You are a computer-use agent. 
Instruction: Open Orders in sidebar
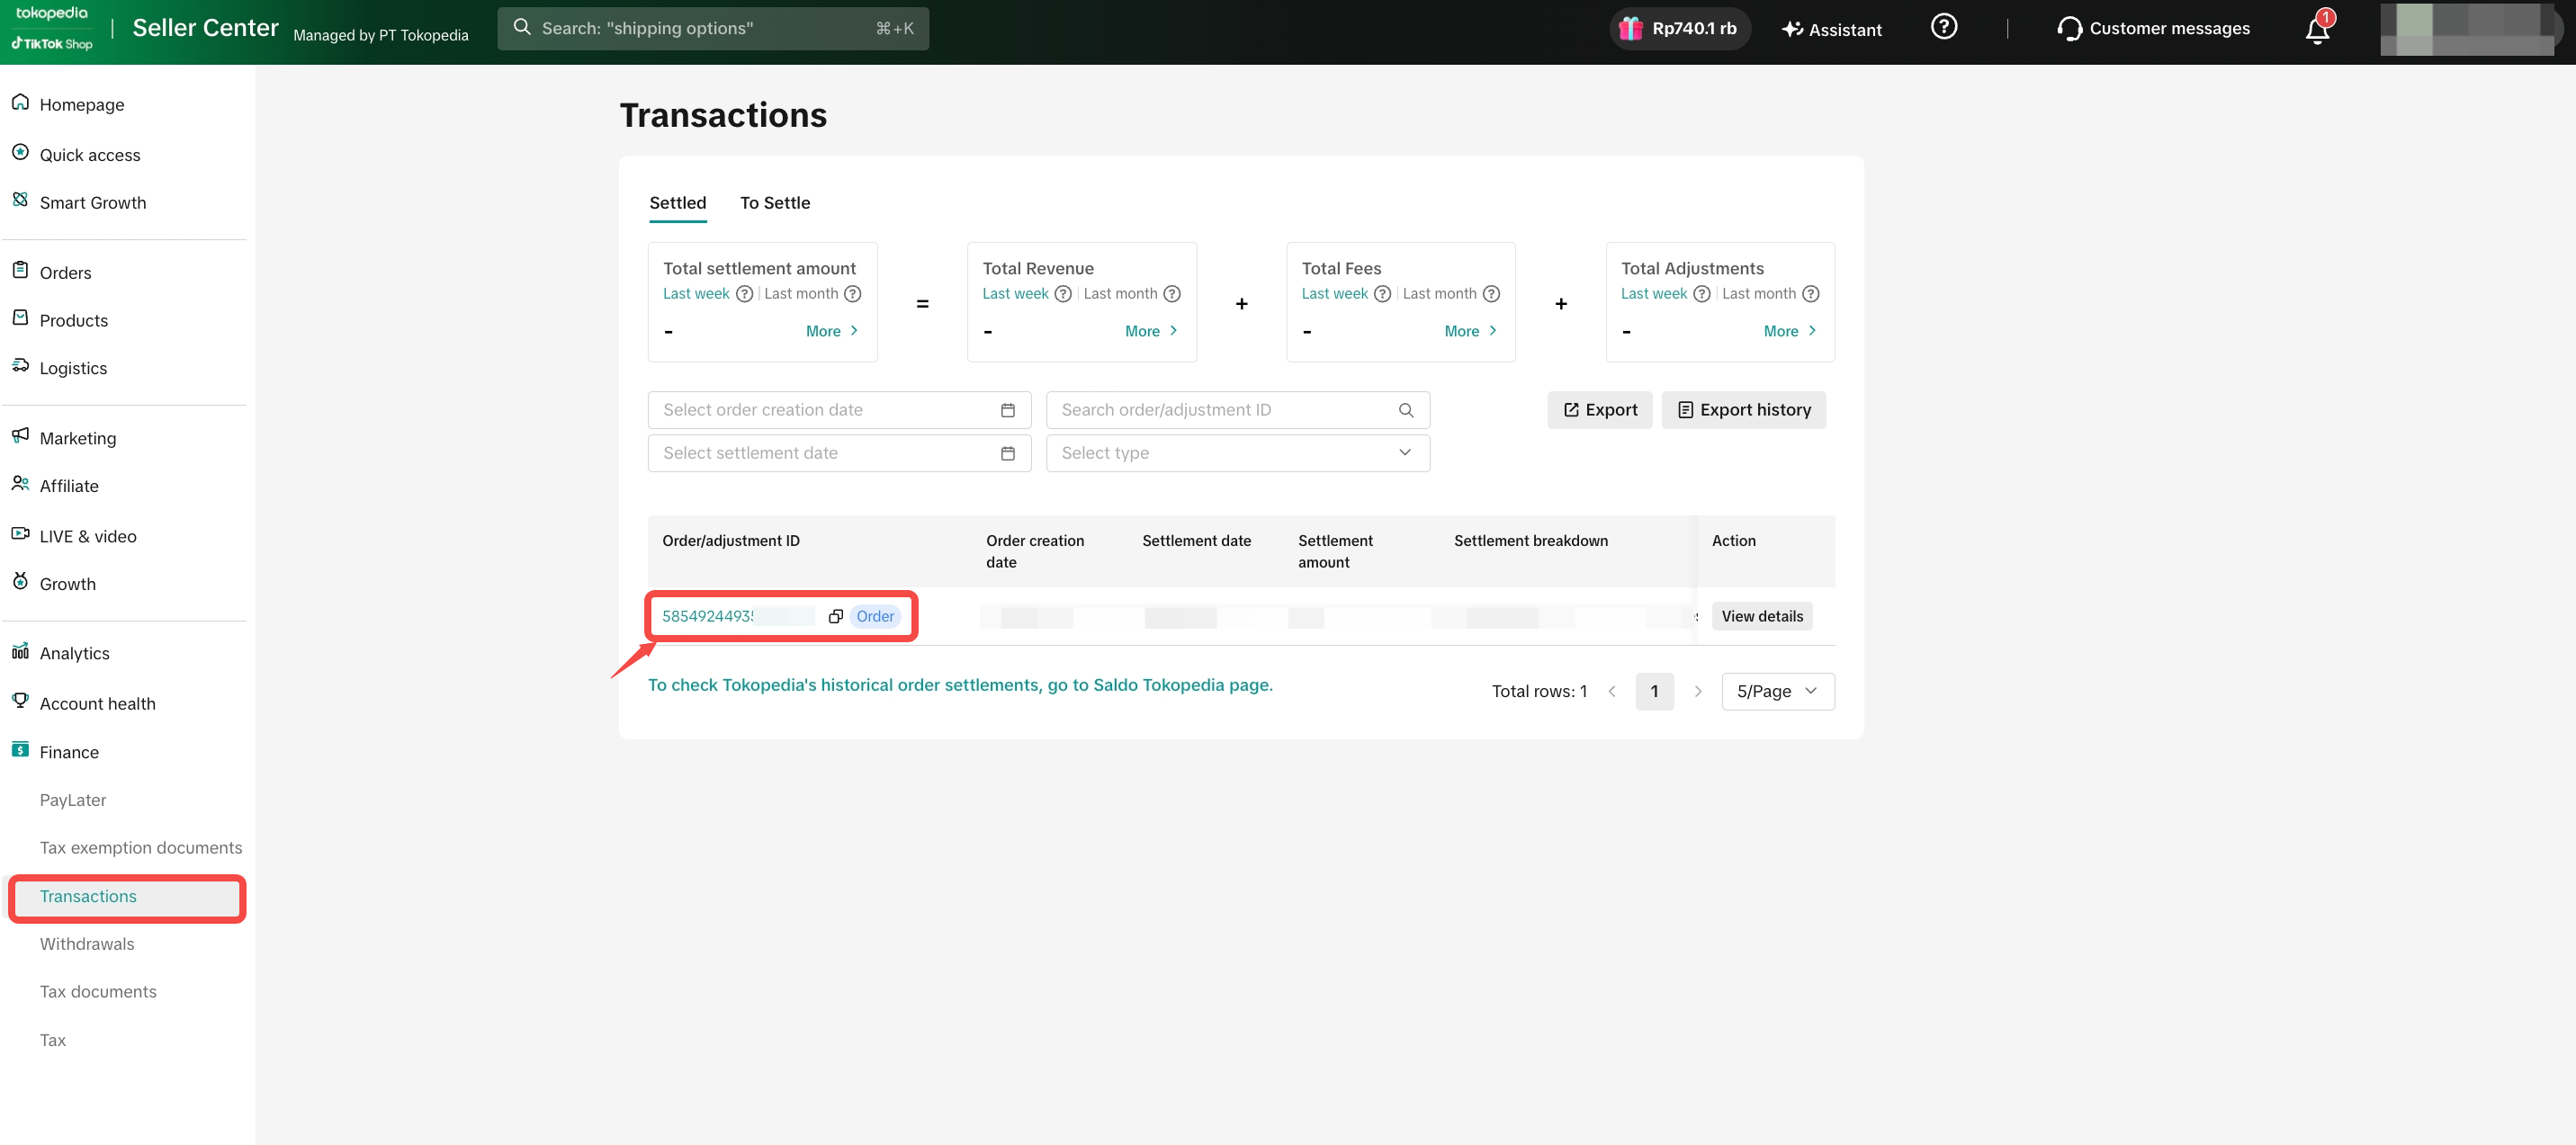coord(64,272)
